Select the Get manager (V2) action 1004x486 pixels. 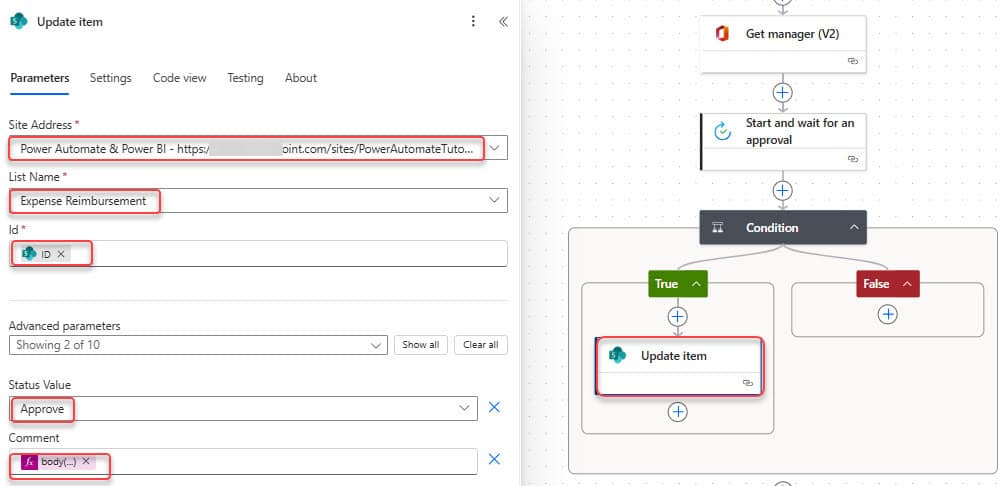click(782, 44)
